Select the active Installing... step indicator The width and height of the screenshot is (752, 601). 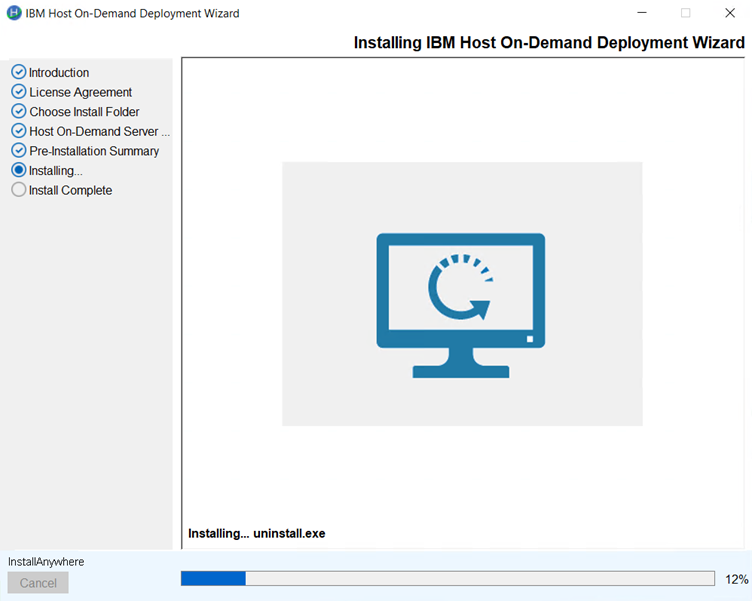(x=18, y=170)
